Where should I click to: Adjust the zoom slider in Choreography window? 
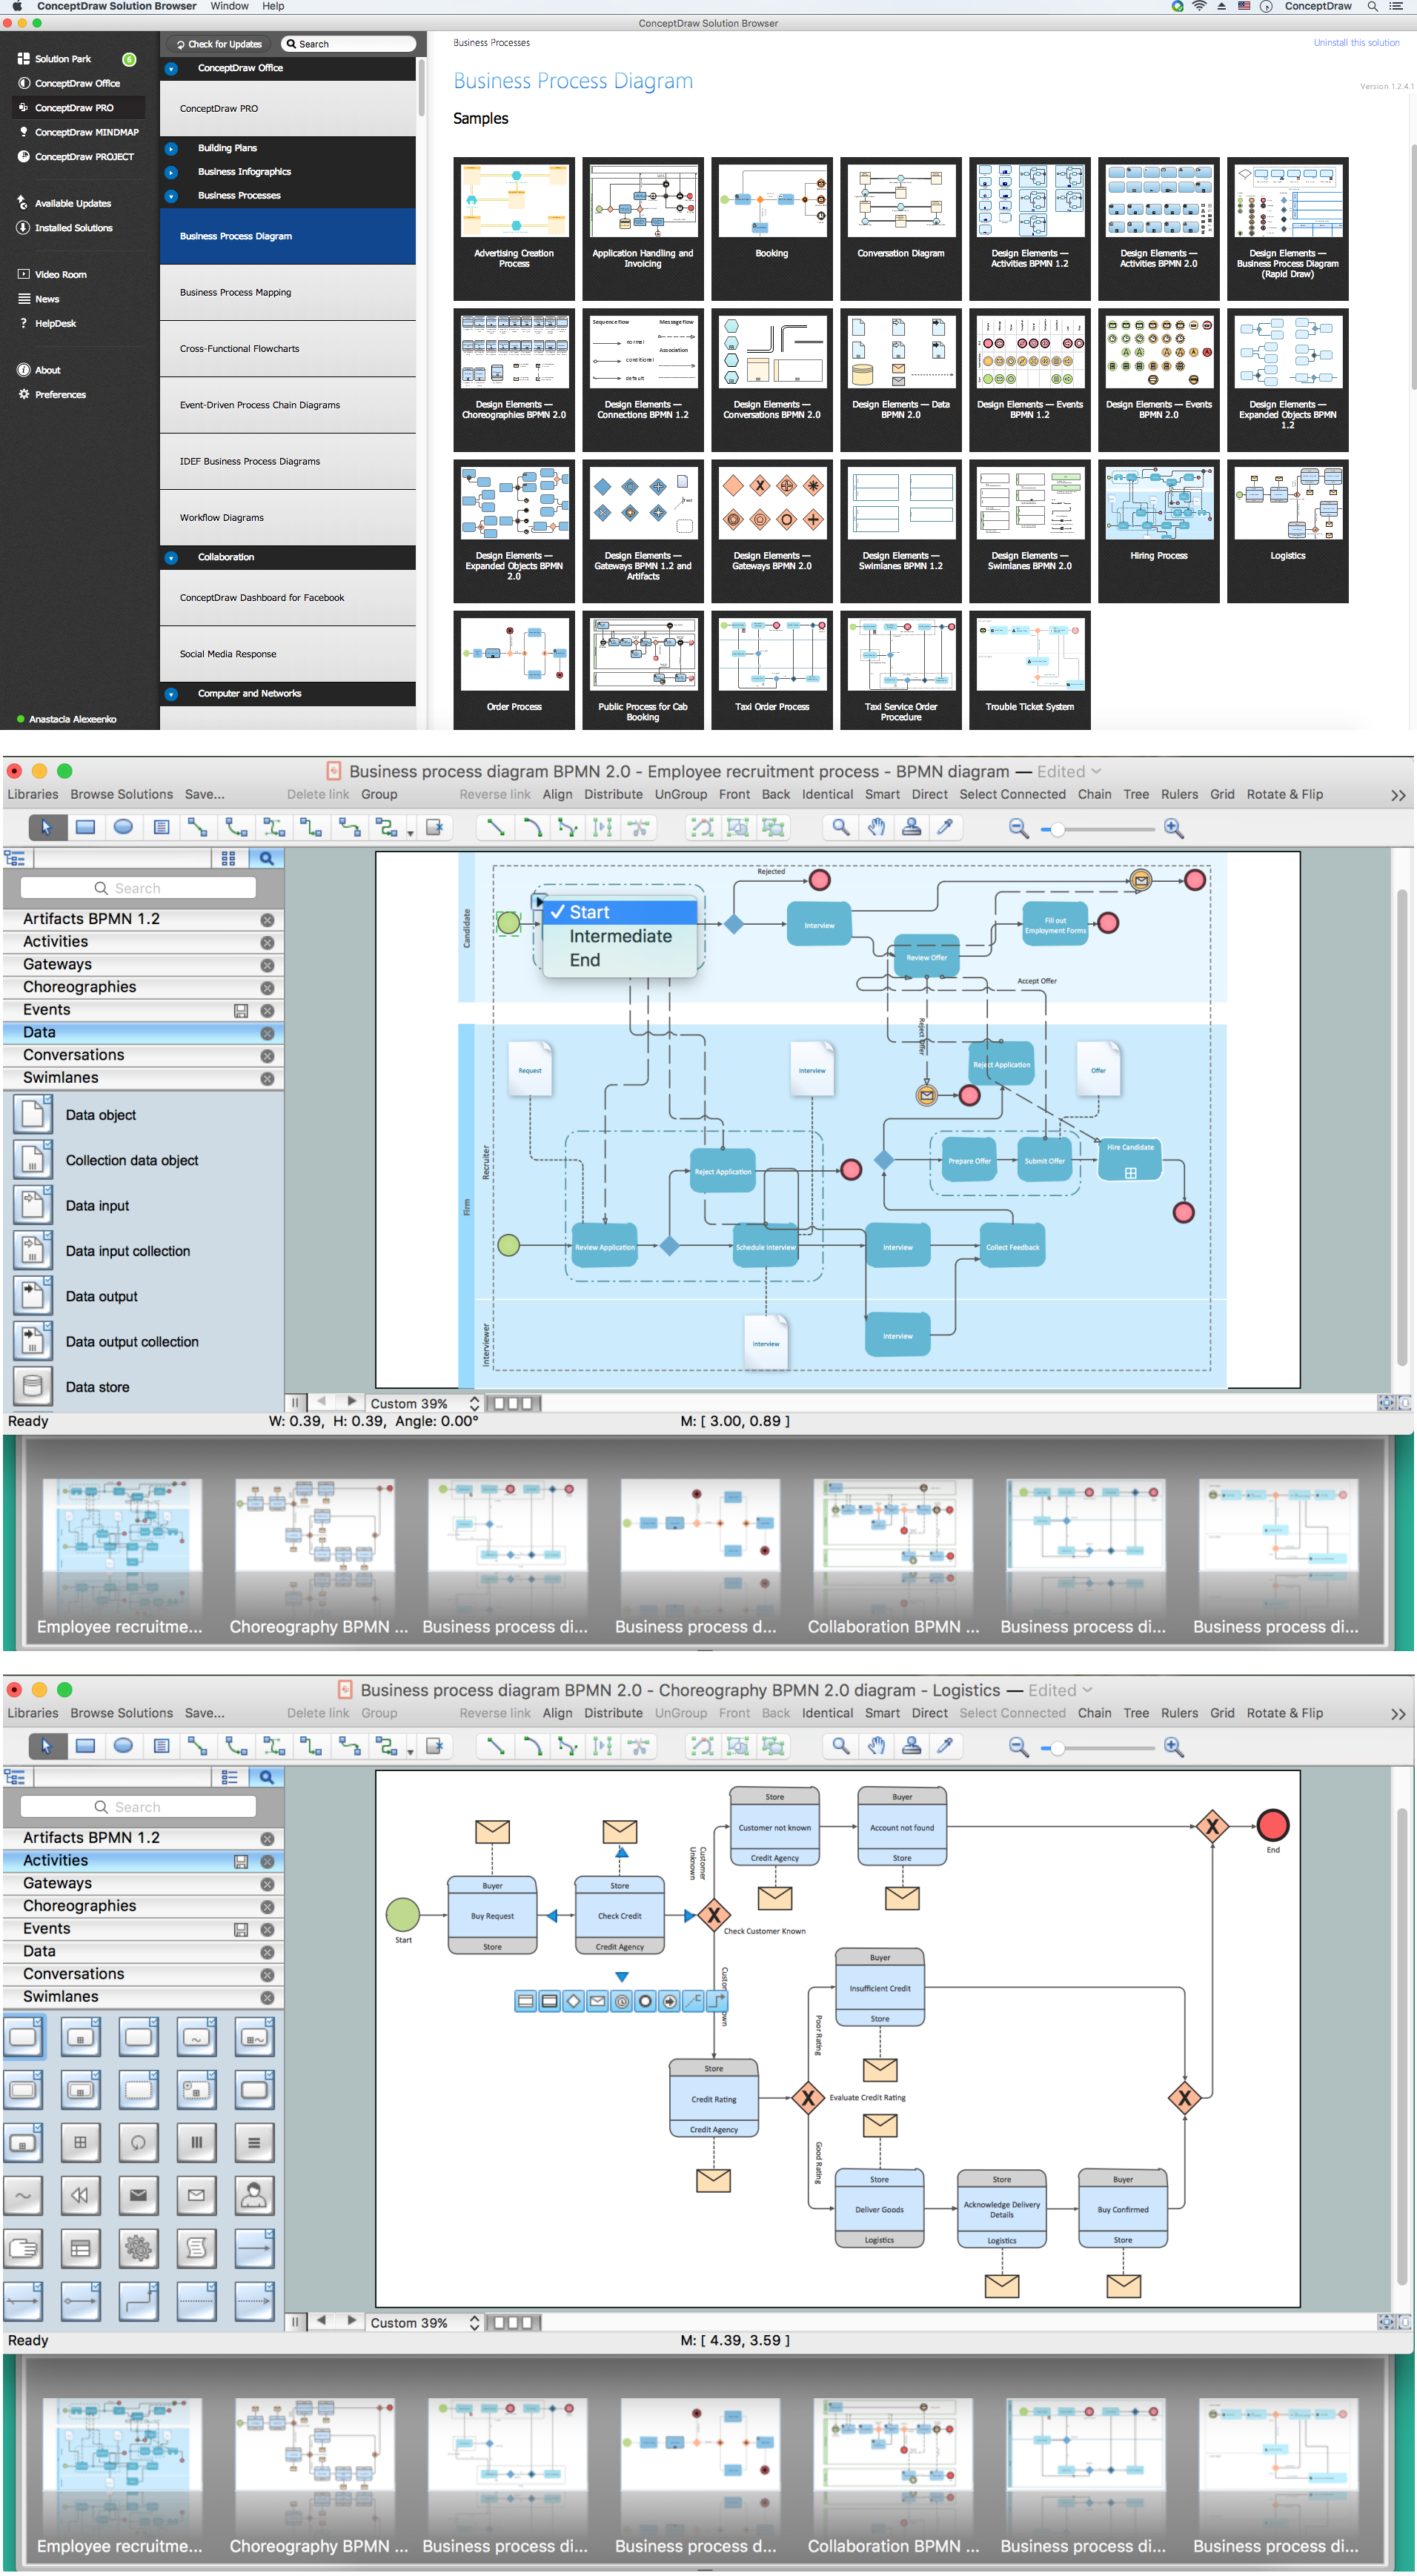[1058, 1748]
